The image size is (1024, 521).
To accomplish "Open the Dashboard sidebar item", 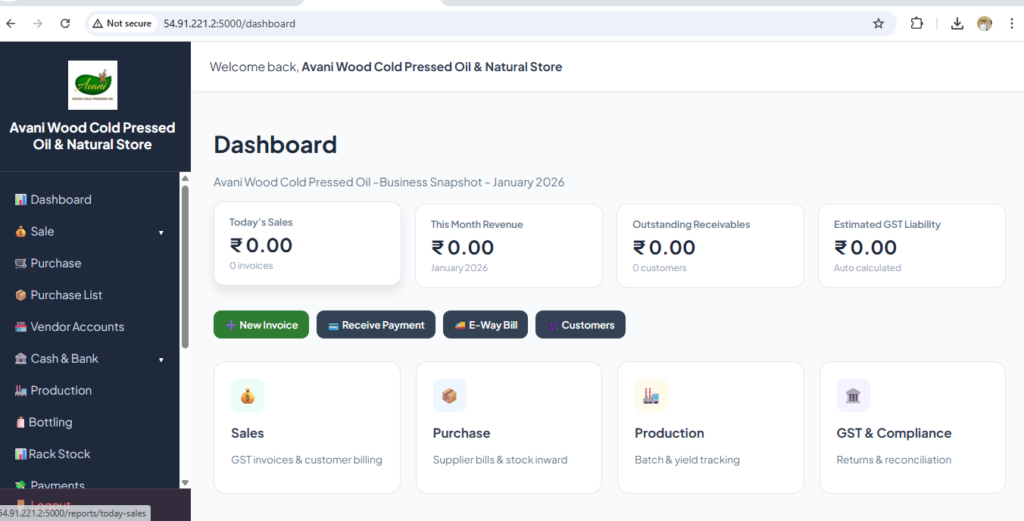I will pos(89,200).
